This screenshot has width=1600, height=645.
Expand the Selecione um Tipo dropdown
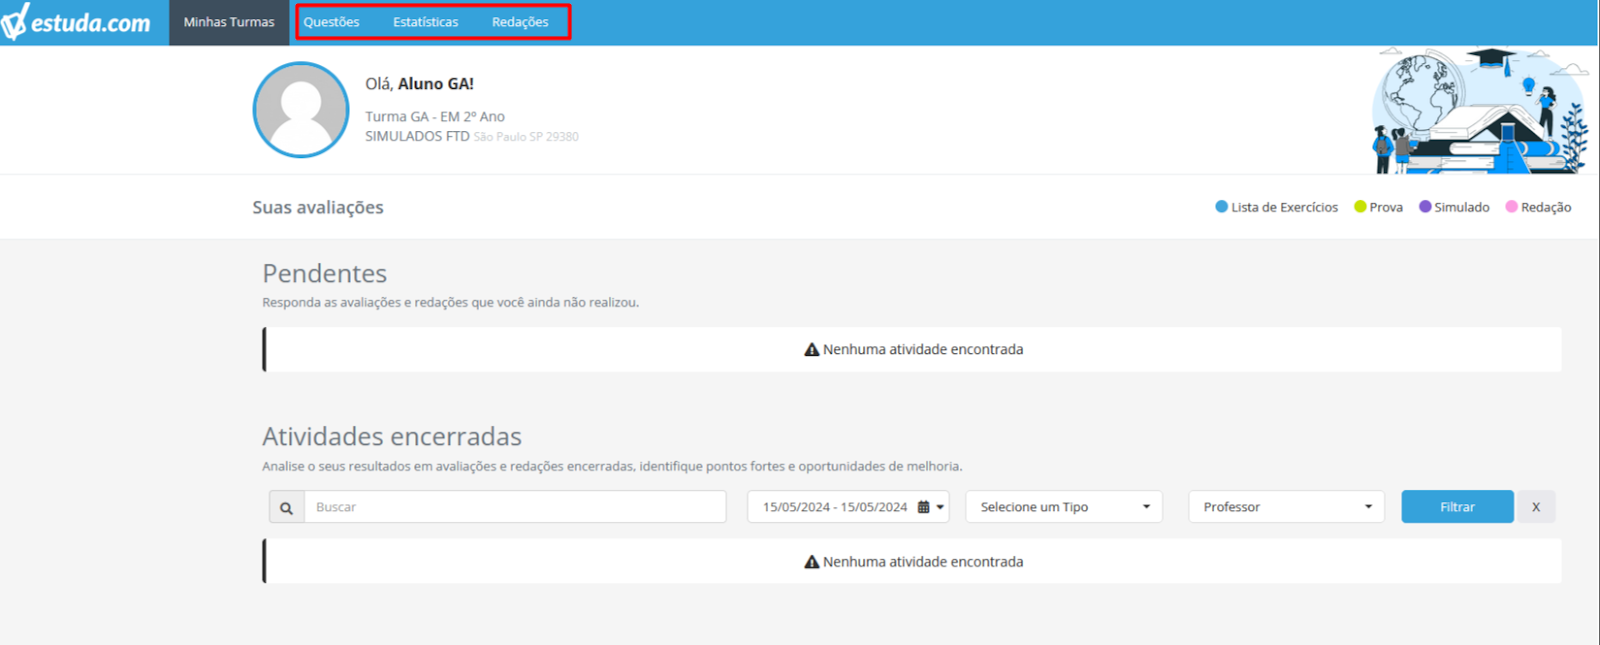(1064, 507)
